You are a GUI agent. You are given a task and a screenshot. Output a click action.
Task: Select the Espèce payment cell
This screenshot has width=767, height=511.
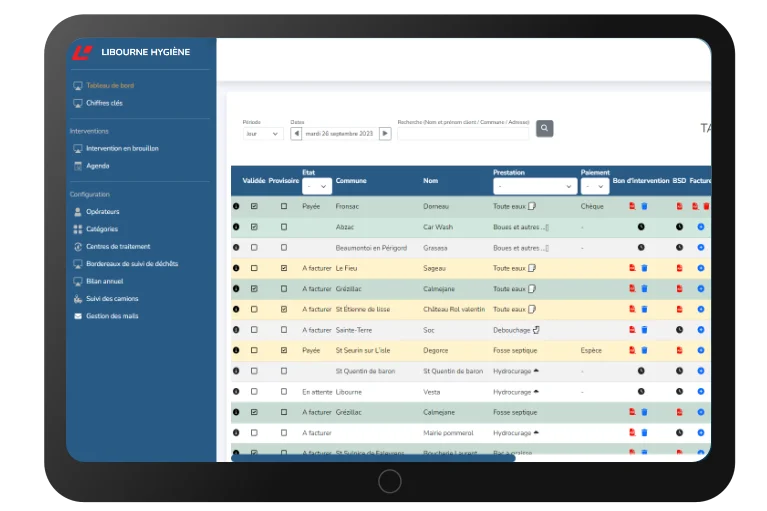click(591, 351)
